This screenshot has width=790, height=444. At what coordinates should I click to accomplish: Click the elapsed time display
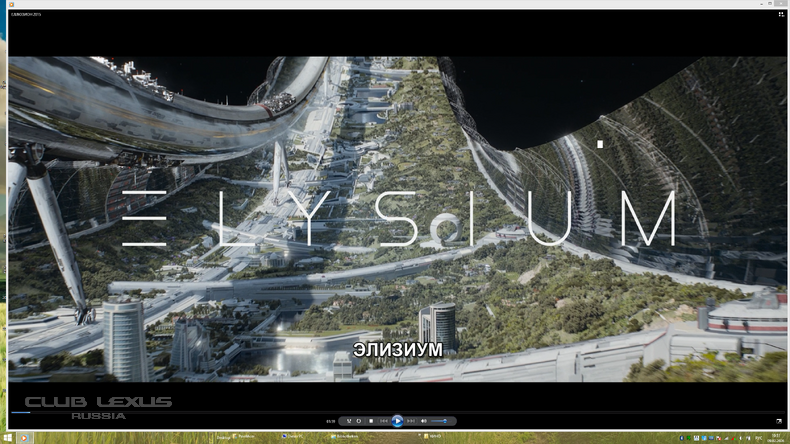coord(330,421)
